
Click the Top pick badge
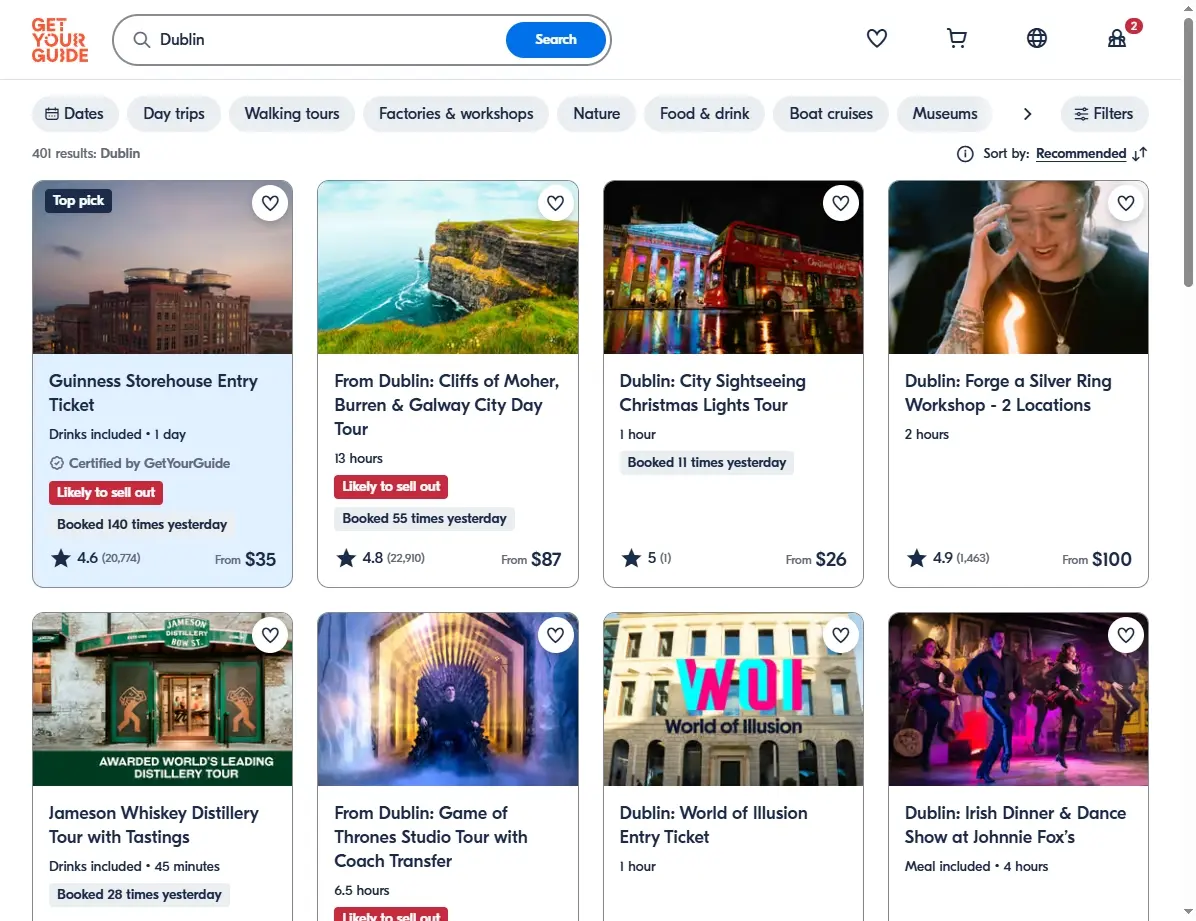coord(78,201)
